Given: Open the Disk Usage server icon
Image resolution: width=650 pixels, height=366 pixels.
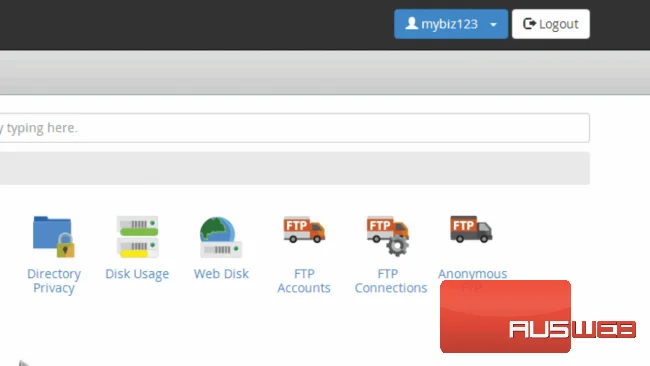Looking at the screenshot, I should (x=137, y=237).
